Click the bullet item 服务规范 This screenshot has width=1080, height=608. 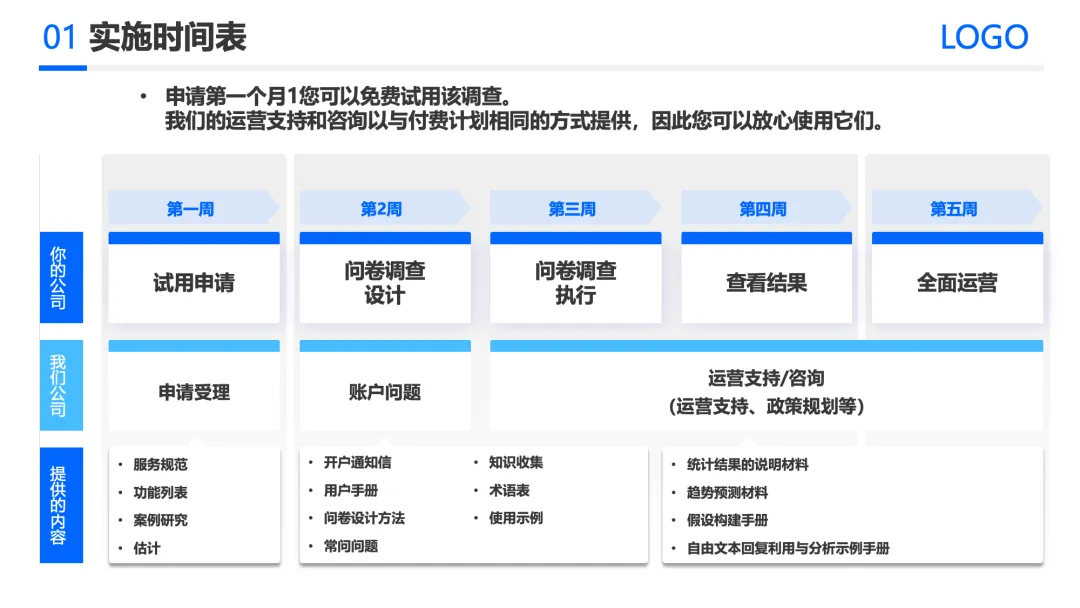[160, 465]
